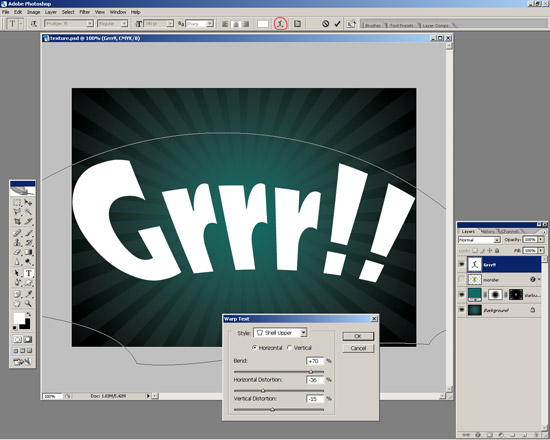Select the Notes tool
The image size is (550, 440).
17,294
